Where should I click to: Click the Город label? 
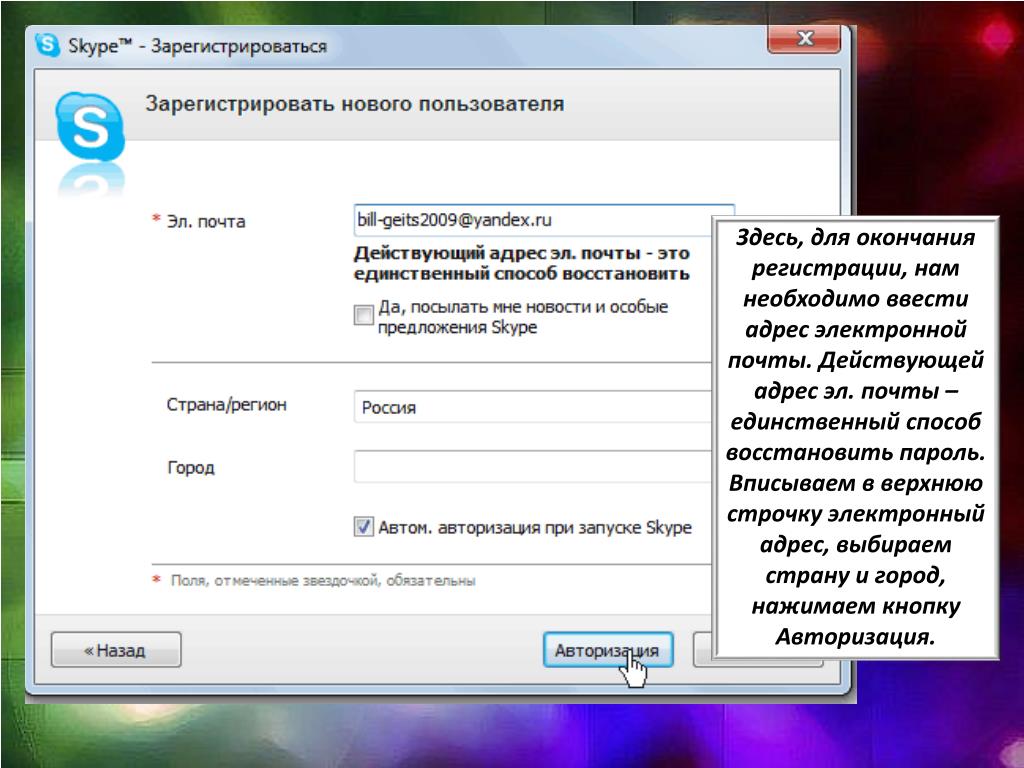(x=191, y=468)
